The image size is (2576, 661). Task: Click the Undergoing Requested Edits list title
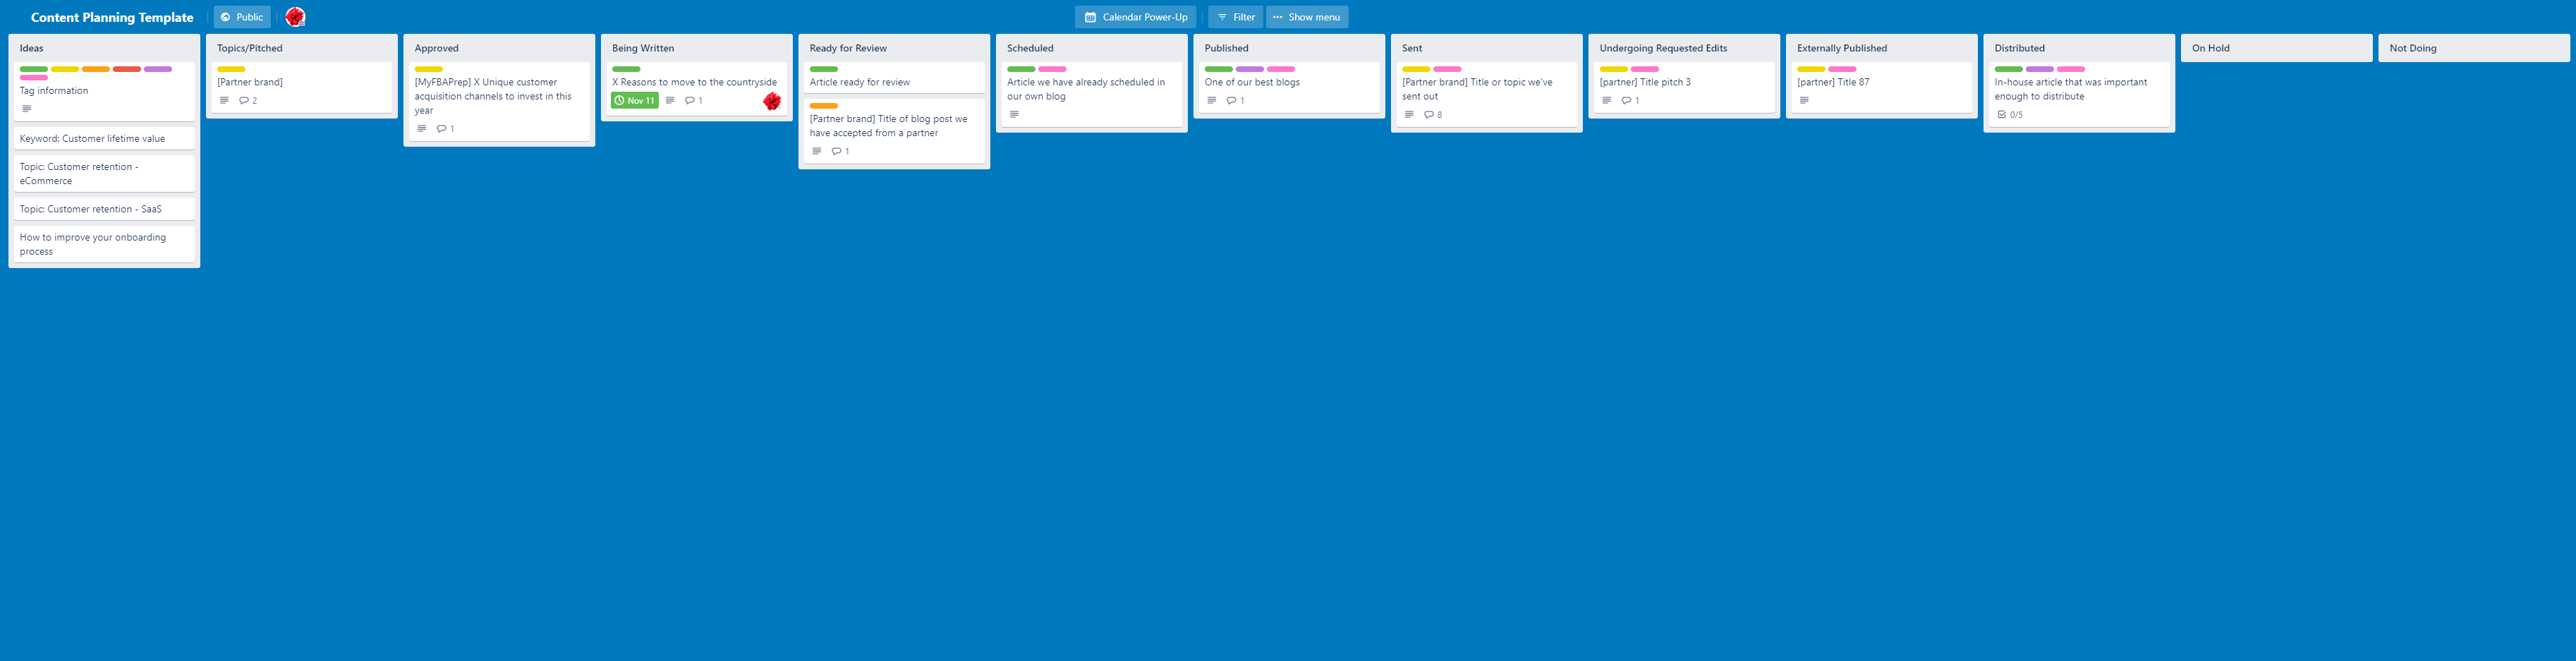click(1663, 48)
